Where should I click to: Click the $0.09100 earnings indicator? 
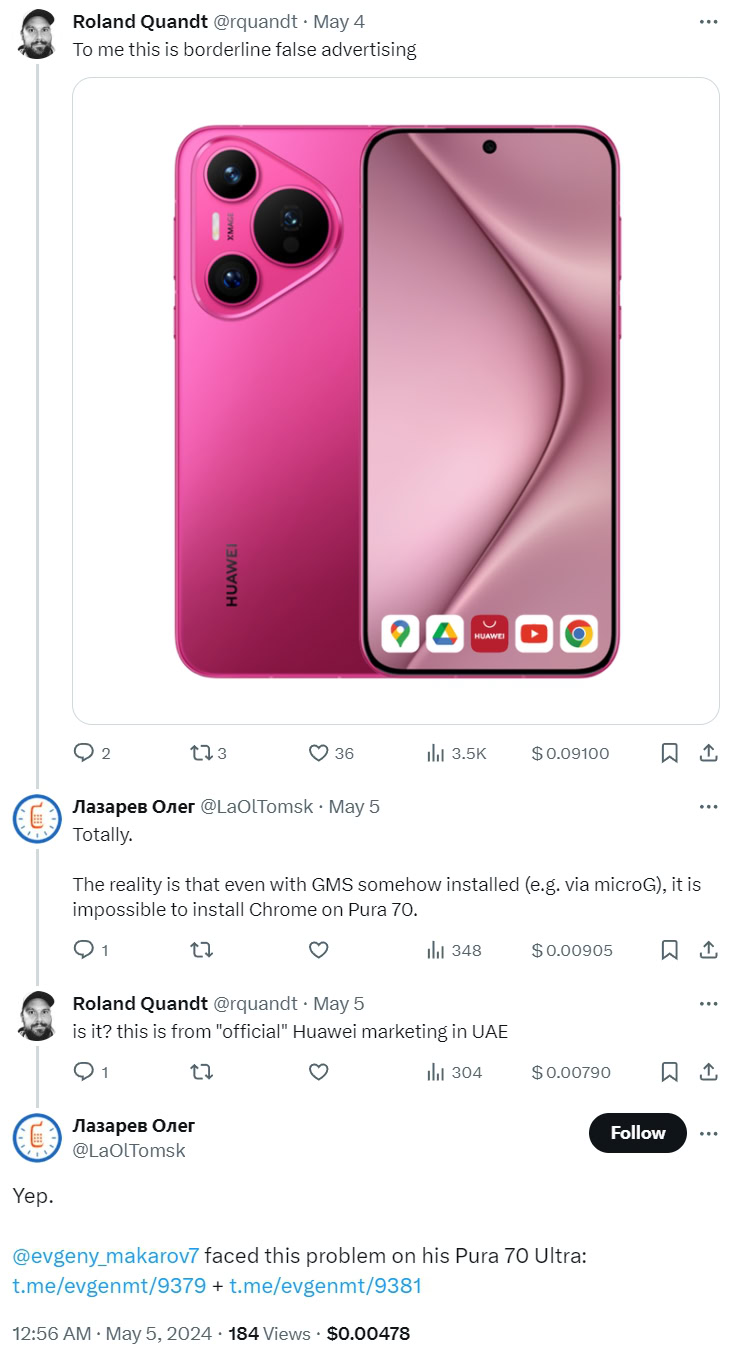tap(570, 753)
